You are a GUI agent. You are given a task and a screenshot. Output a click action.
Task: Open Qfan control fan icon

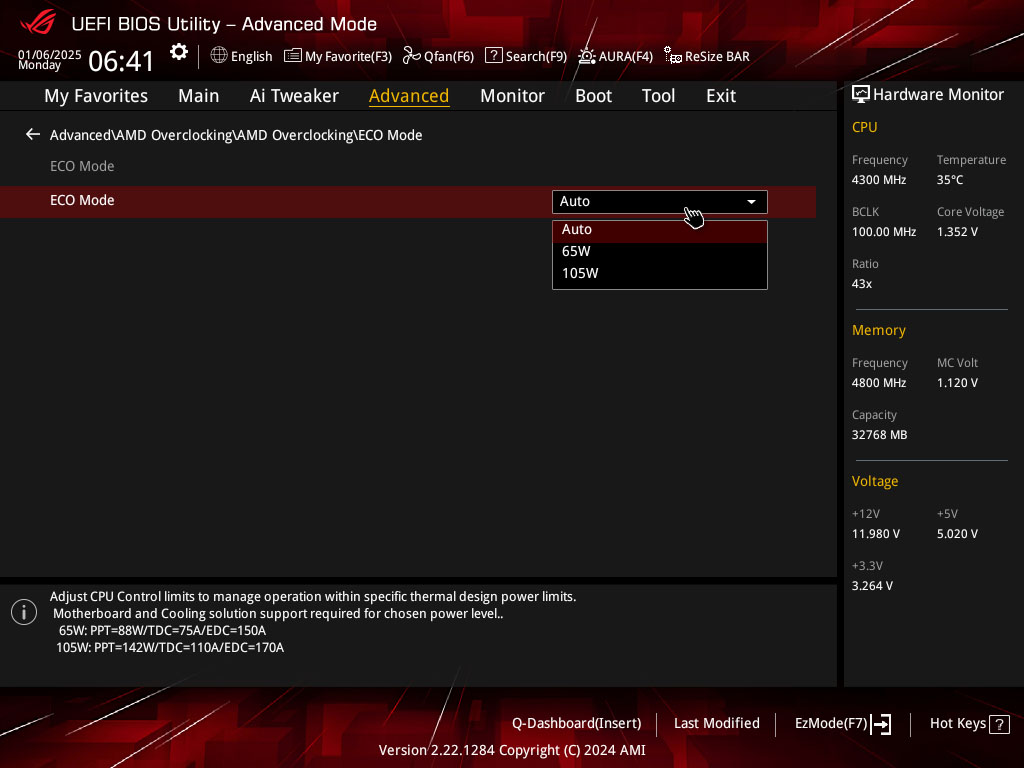point(411,56)
